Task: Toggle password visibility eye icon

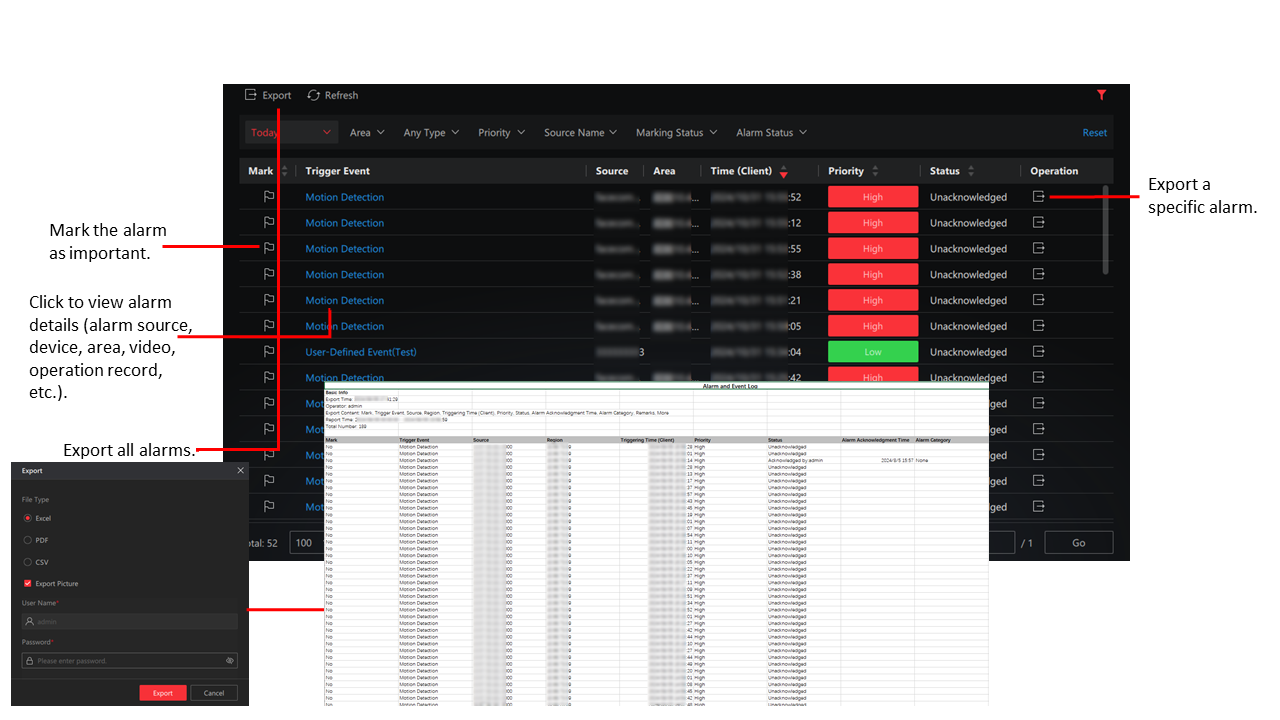Action: click(230, 661)
